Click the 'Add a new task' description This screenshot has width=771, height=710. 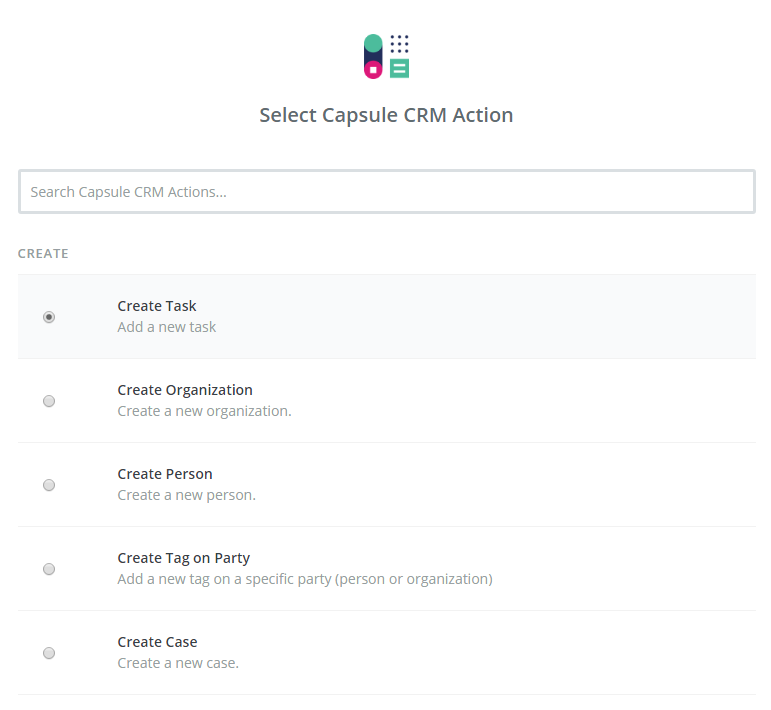click(x=167, y=327)
